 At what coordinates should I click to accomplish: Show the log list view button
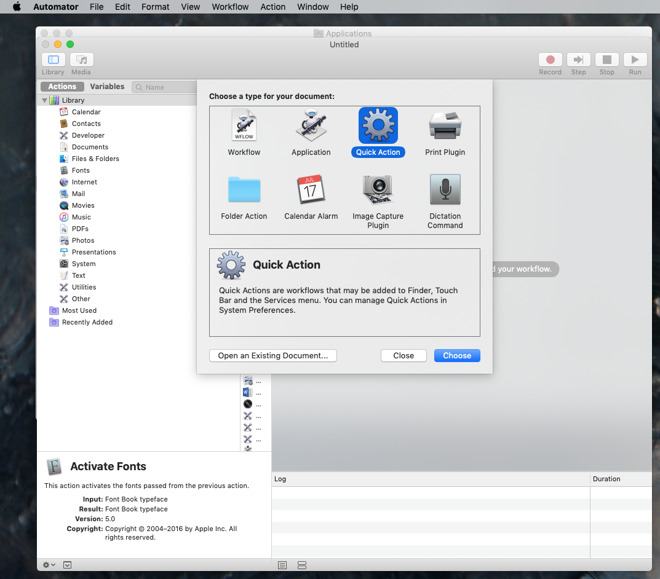pos(282,565)
